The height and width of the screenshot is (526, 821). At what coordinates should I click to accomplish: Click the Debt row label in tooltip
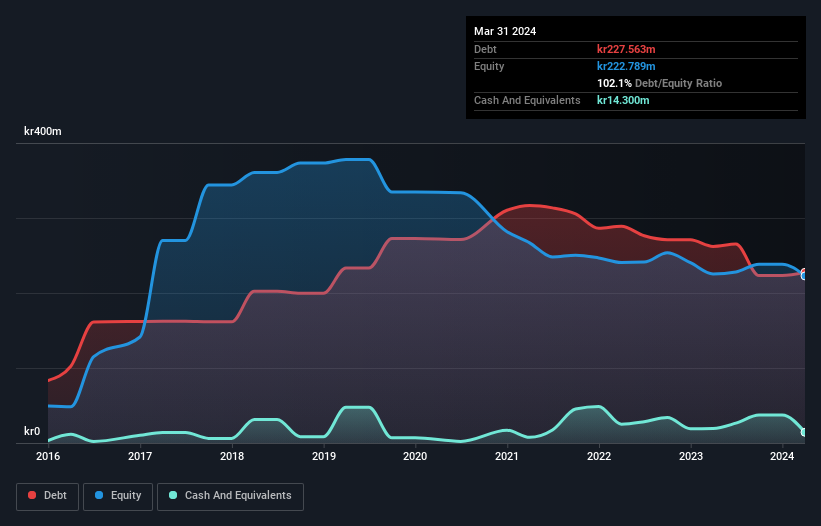click(485, 49)
